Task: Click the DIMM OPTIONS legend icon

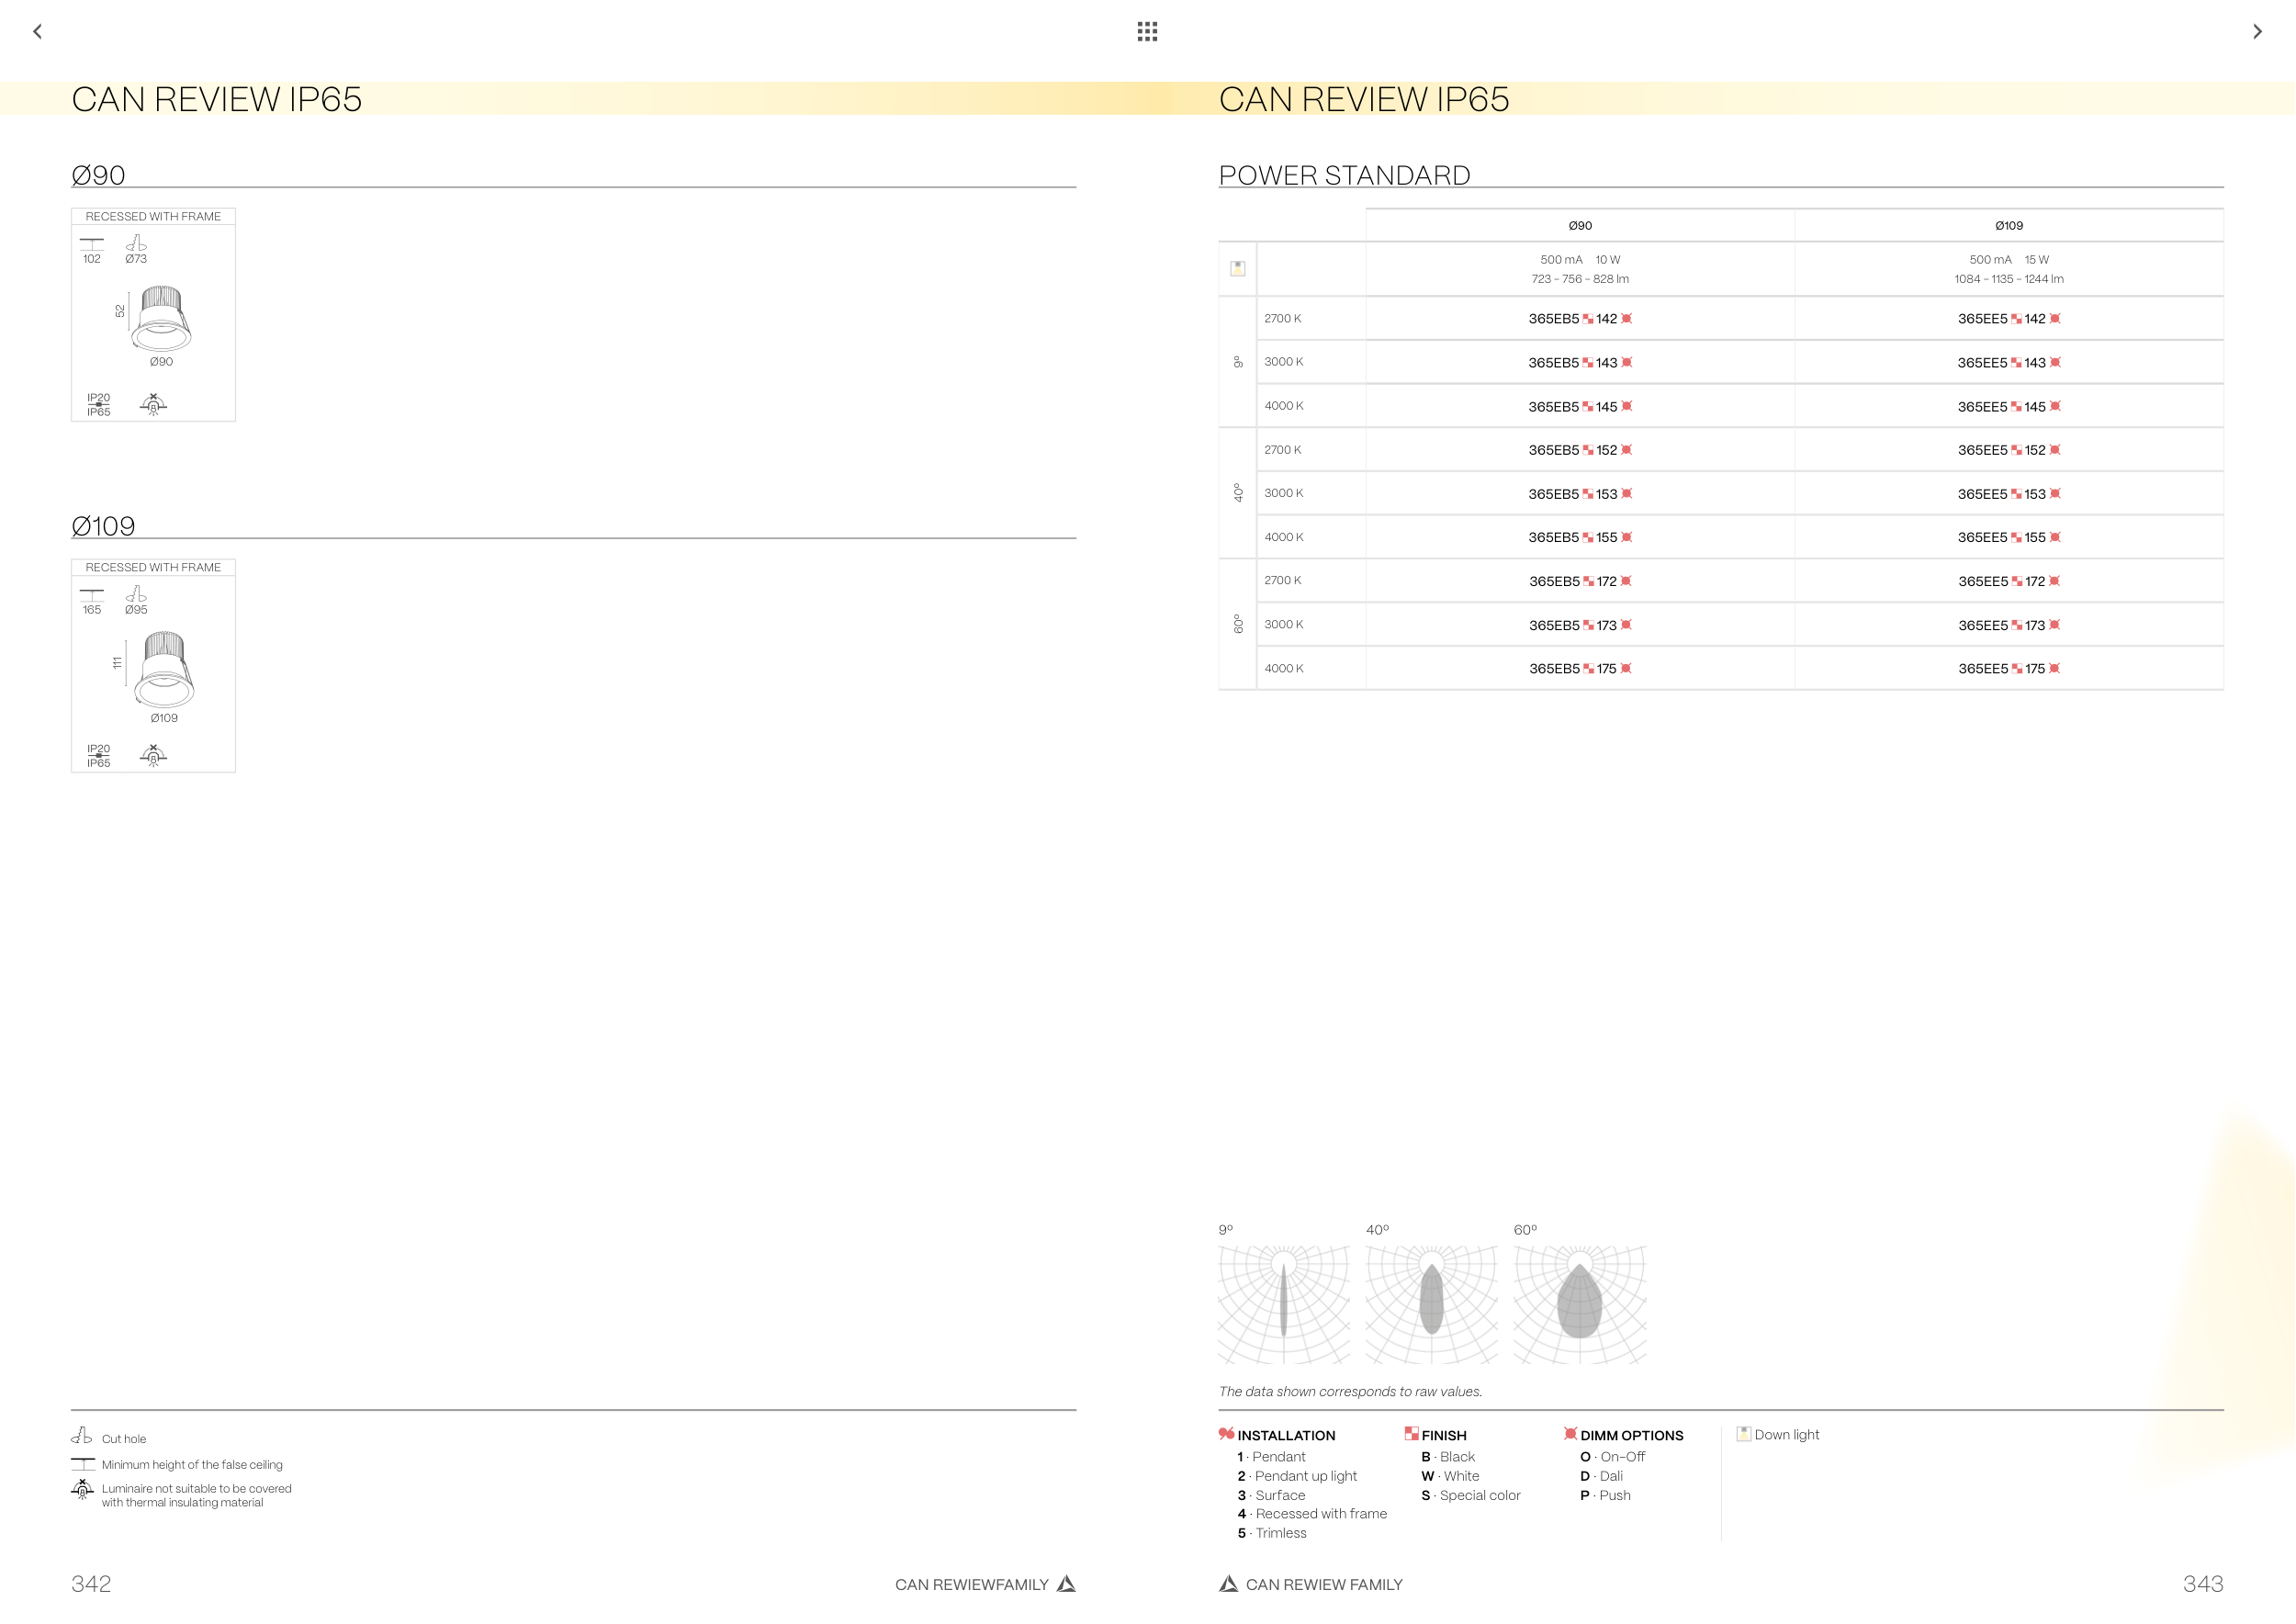Action: point(1570,1434)
